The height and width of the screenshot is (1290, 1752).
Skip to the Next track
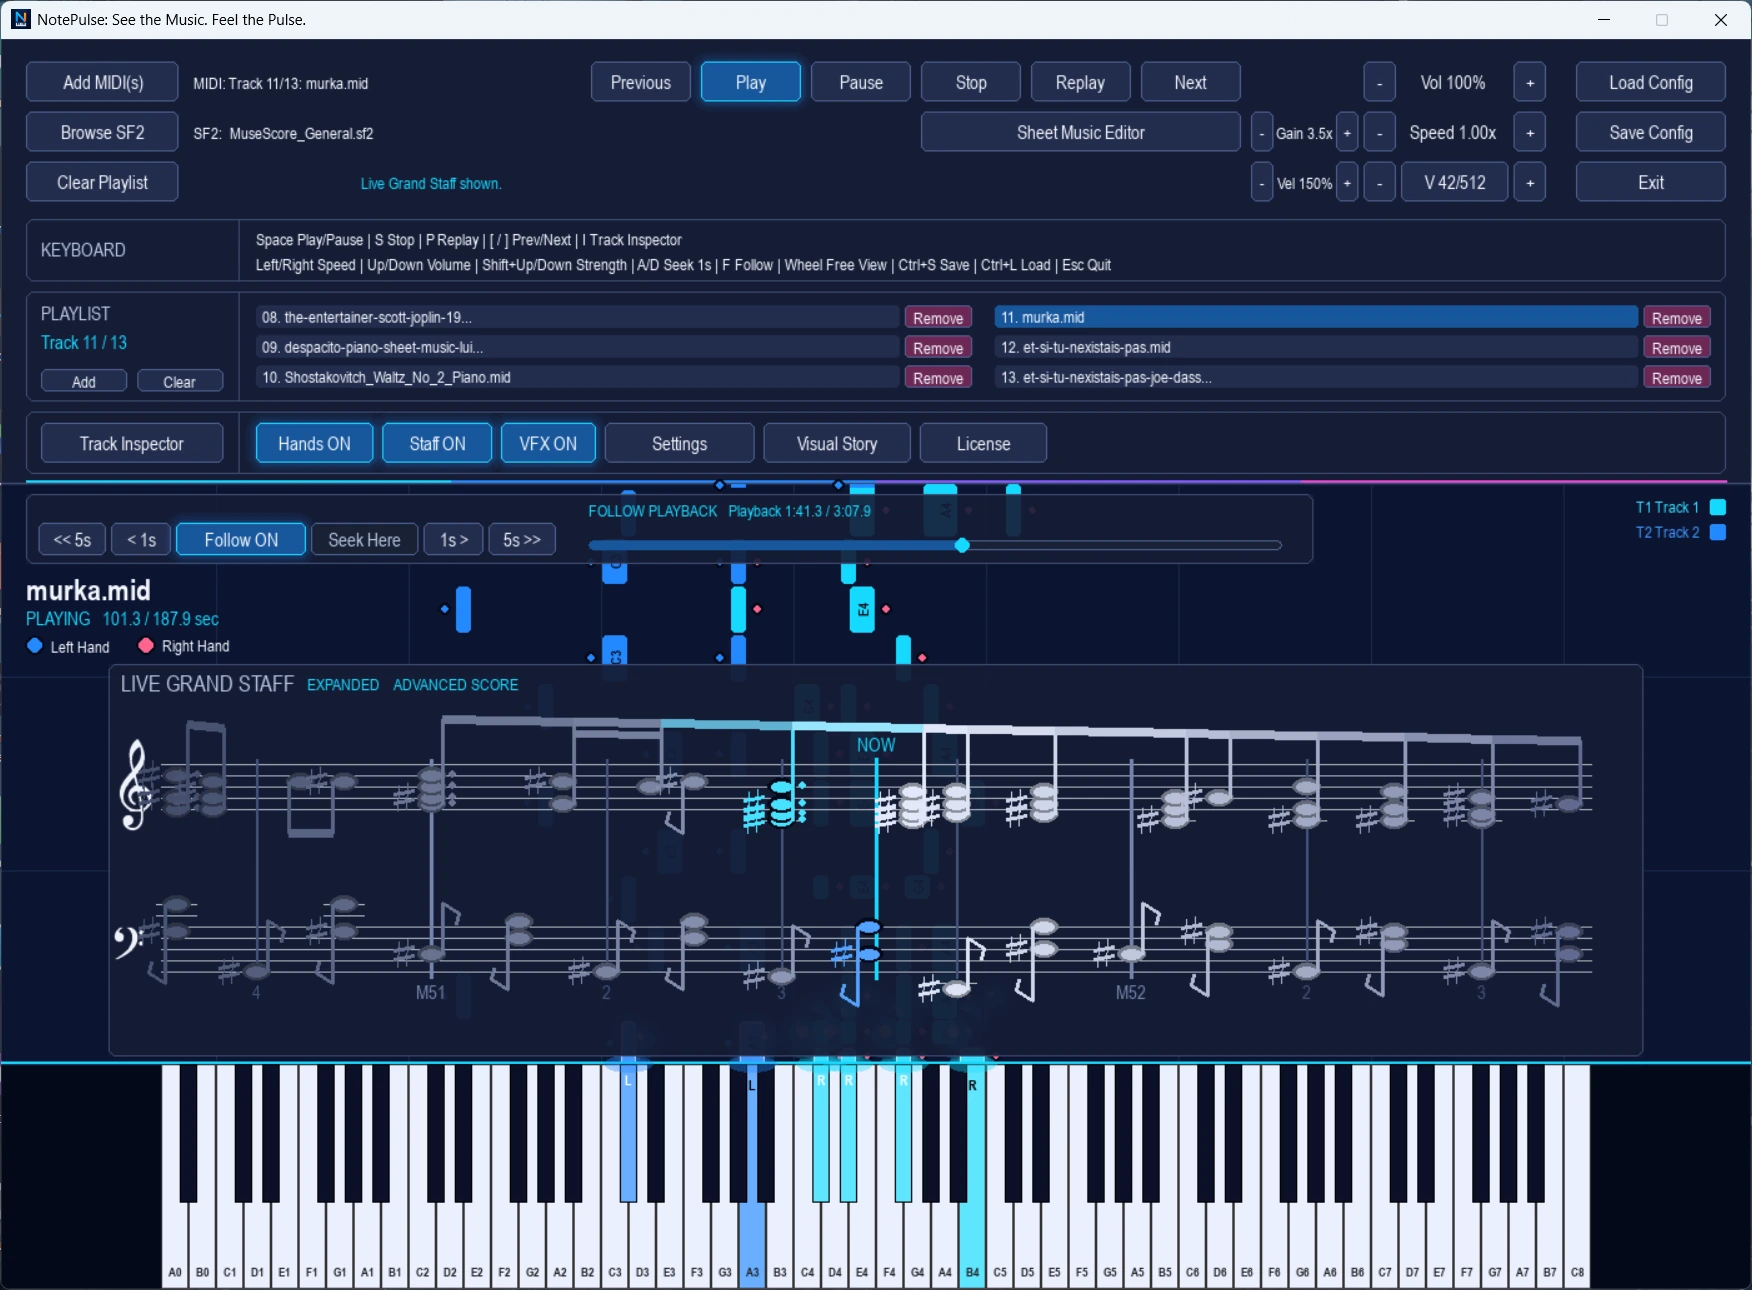pyautogui.click(x=1191, y=82)
